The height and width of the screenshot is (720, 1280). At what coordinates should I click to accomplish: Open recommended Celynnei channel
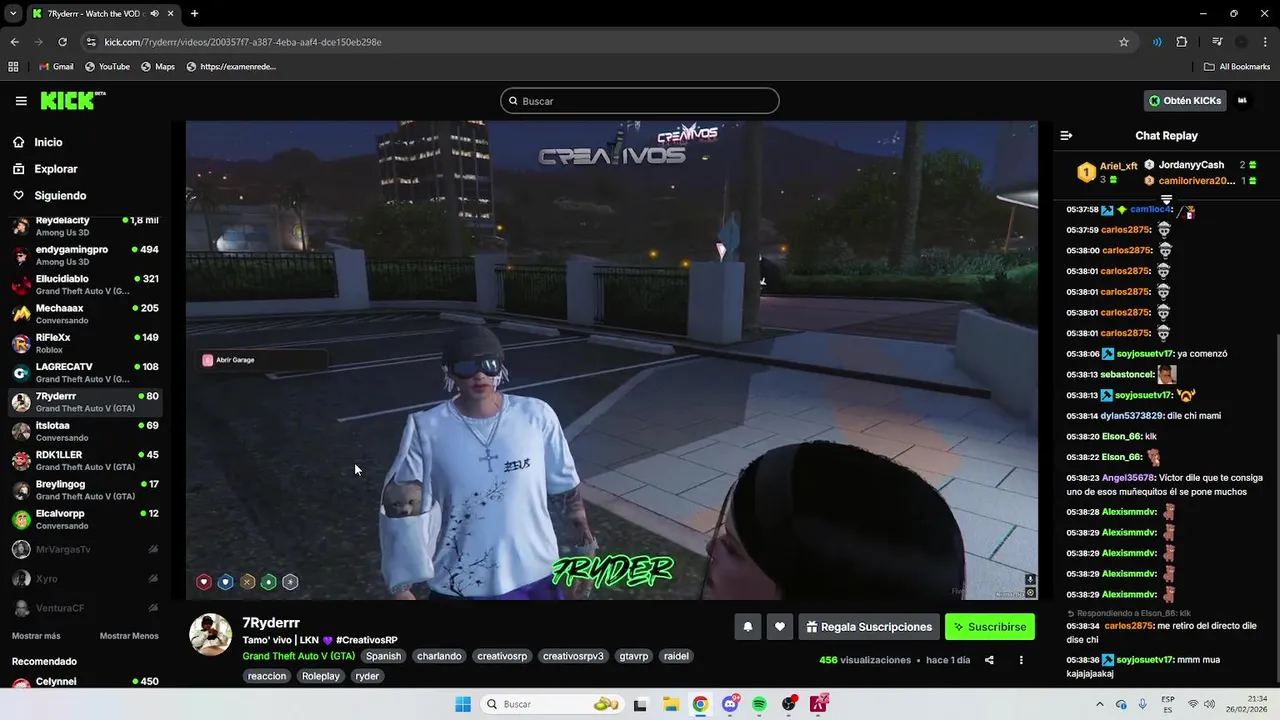[86, 683]
